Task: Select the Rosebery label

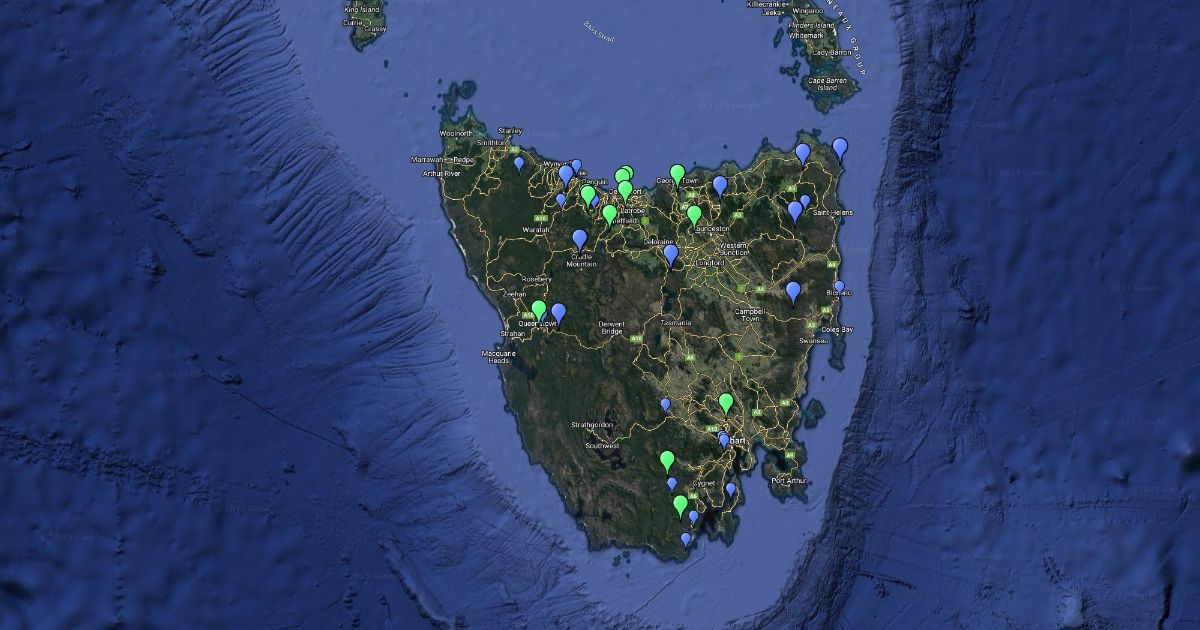Action: click(x=535, y=279)
